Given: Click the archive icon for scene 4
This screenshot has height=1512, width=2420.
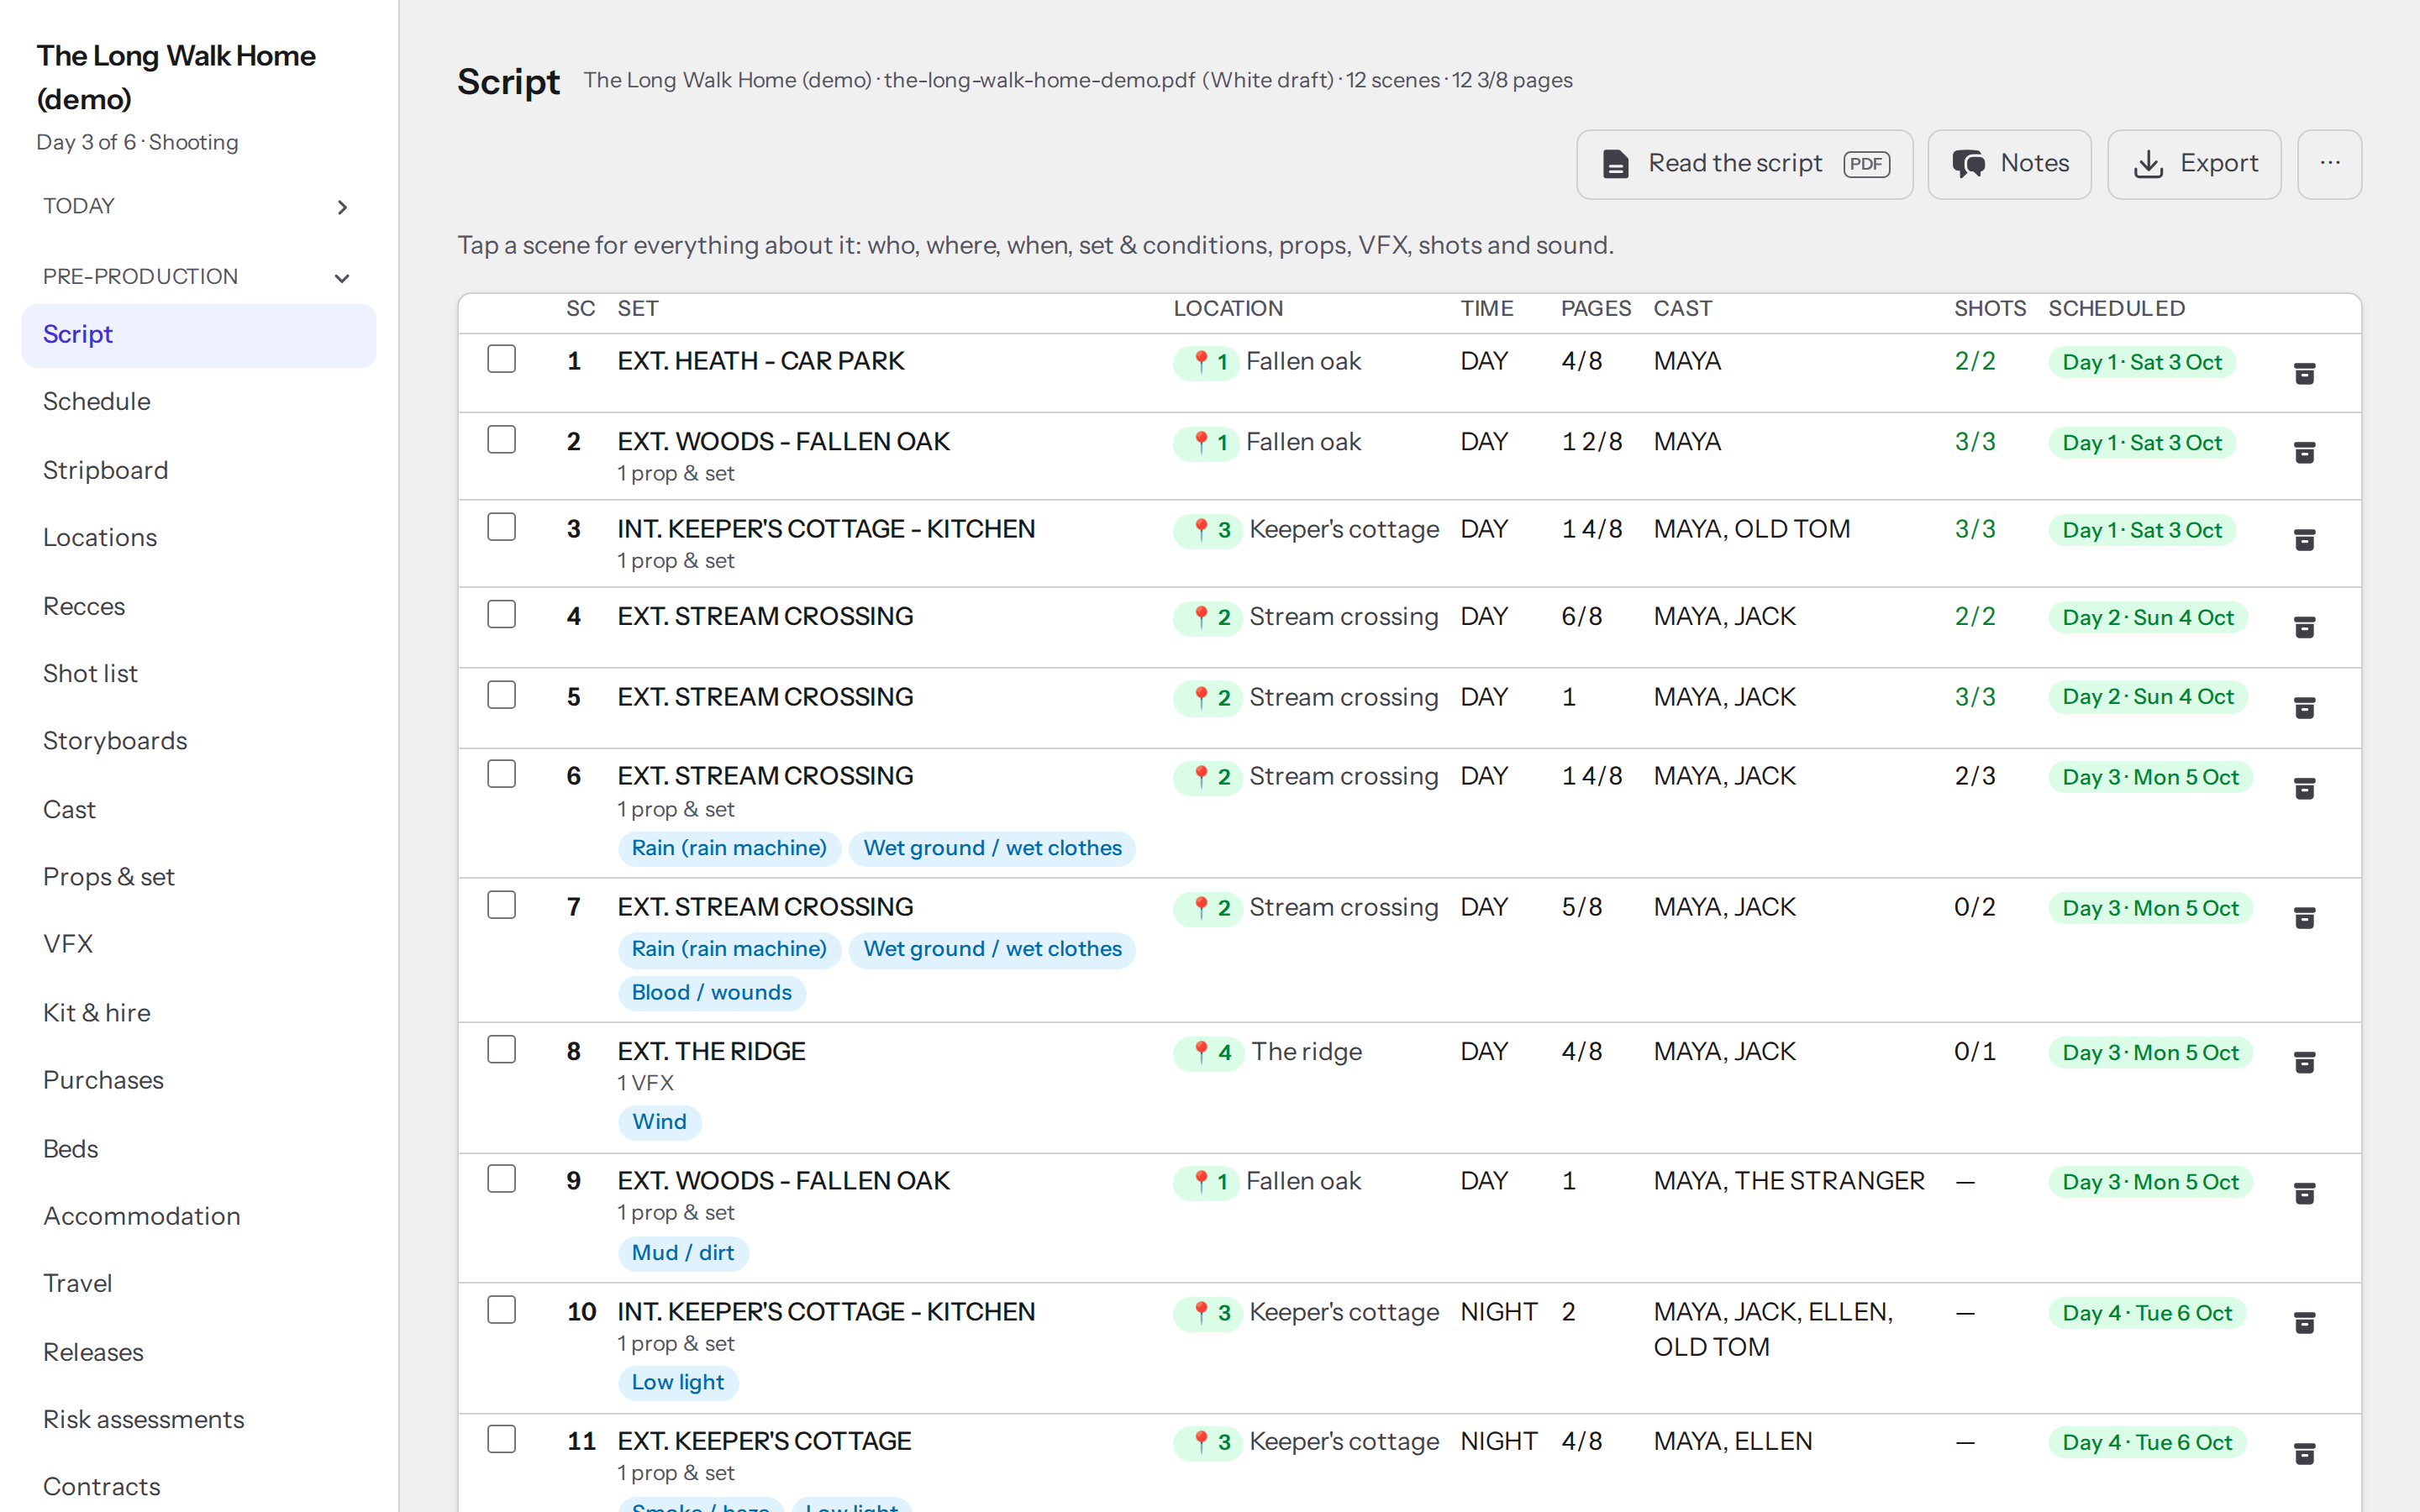Looking at the screenshot, I should [x=2304, y=627].
